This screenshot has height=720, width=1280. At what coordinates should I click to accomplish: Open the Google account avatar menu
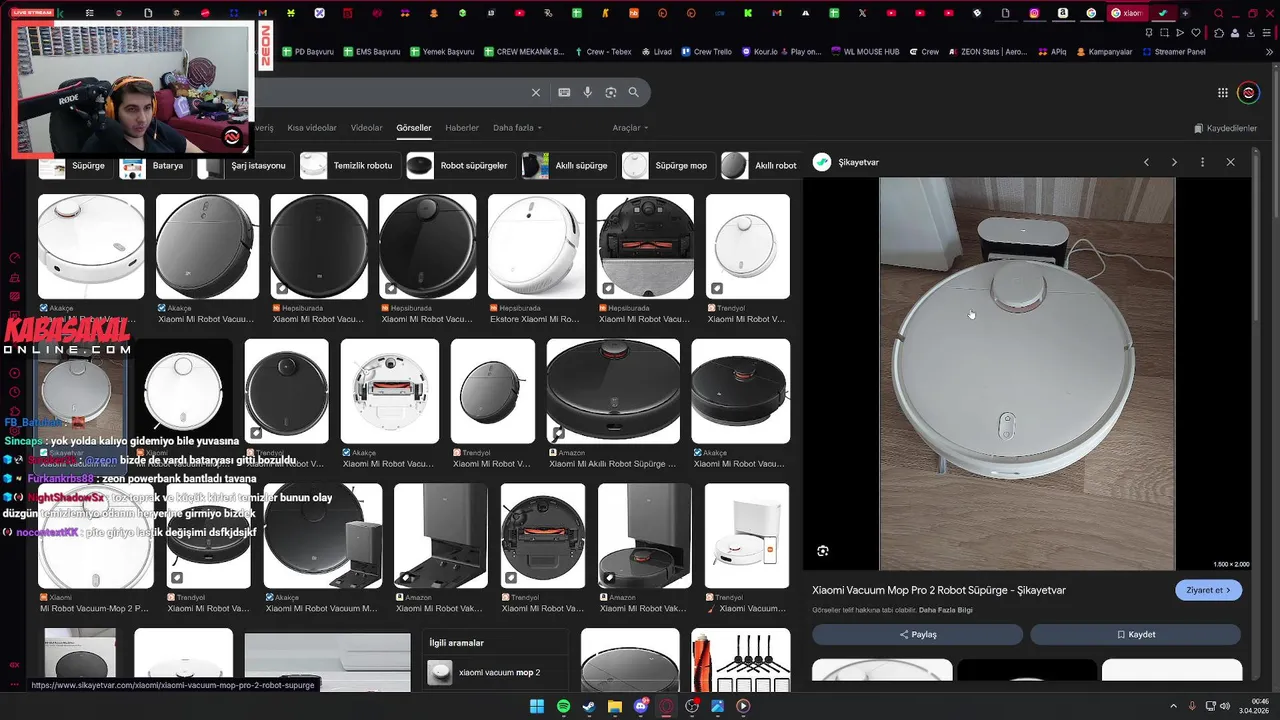(1248, 93)
